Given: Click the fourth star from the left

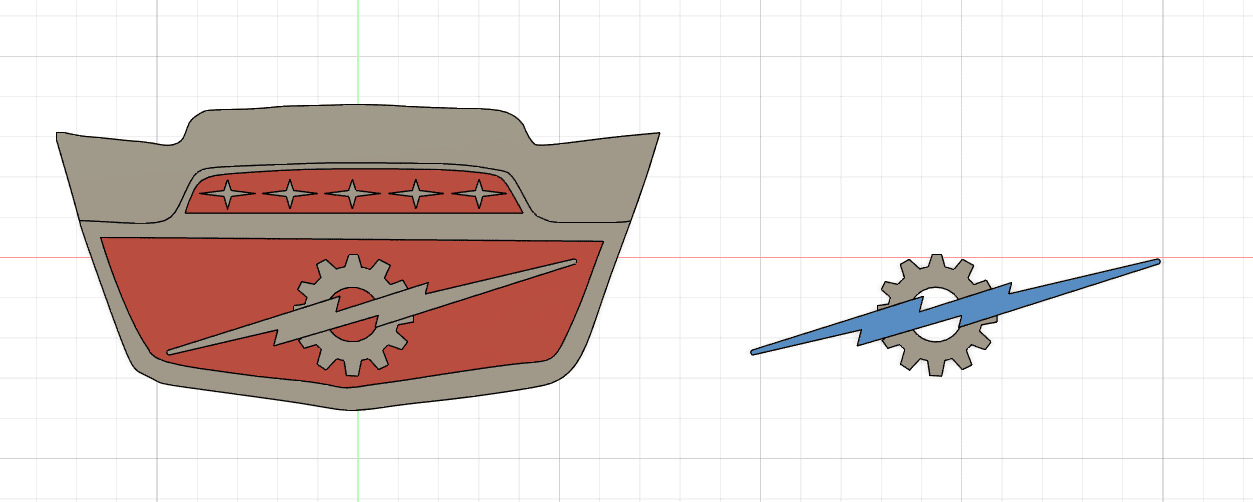Looking at the screenshot, I should click(416, 194).
